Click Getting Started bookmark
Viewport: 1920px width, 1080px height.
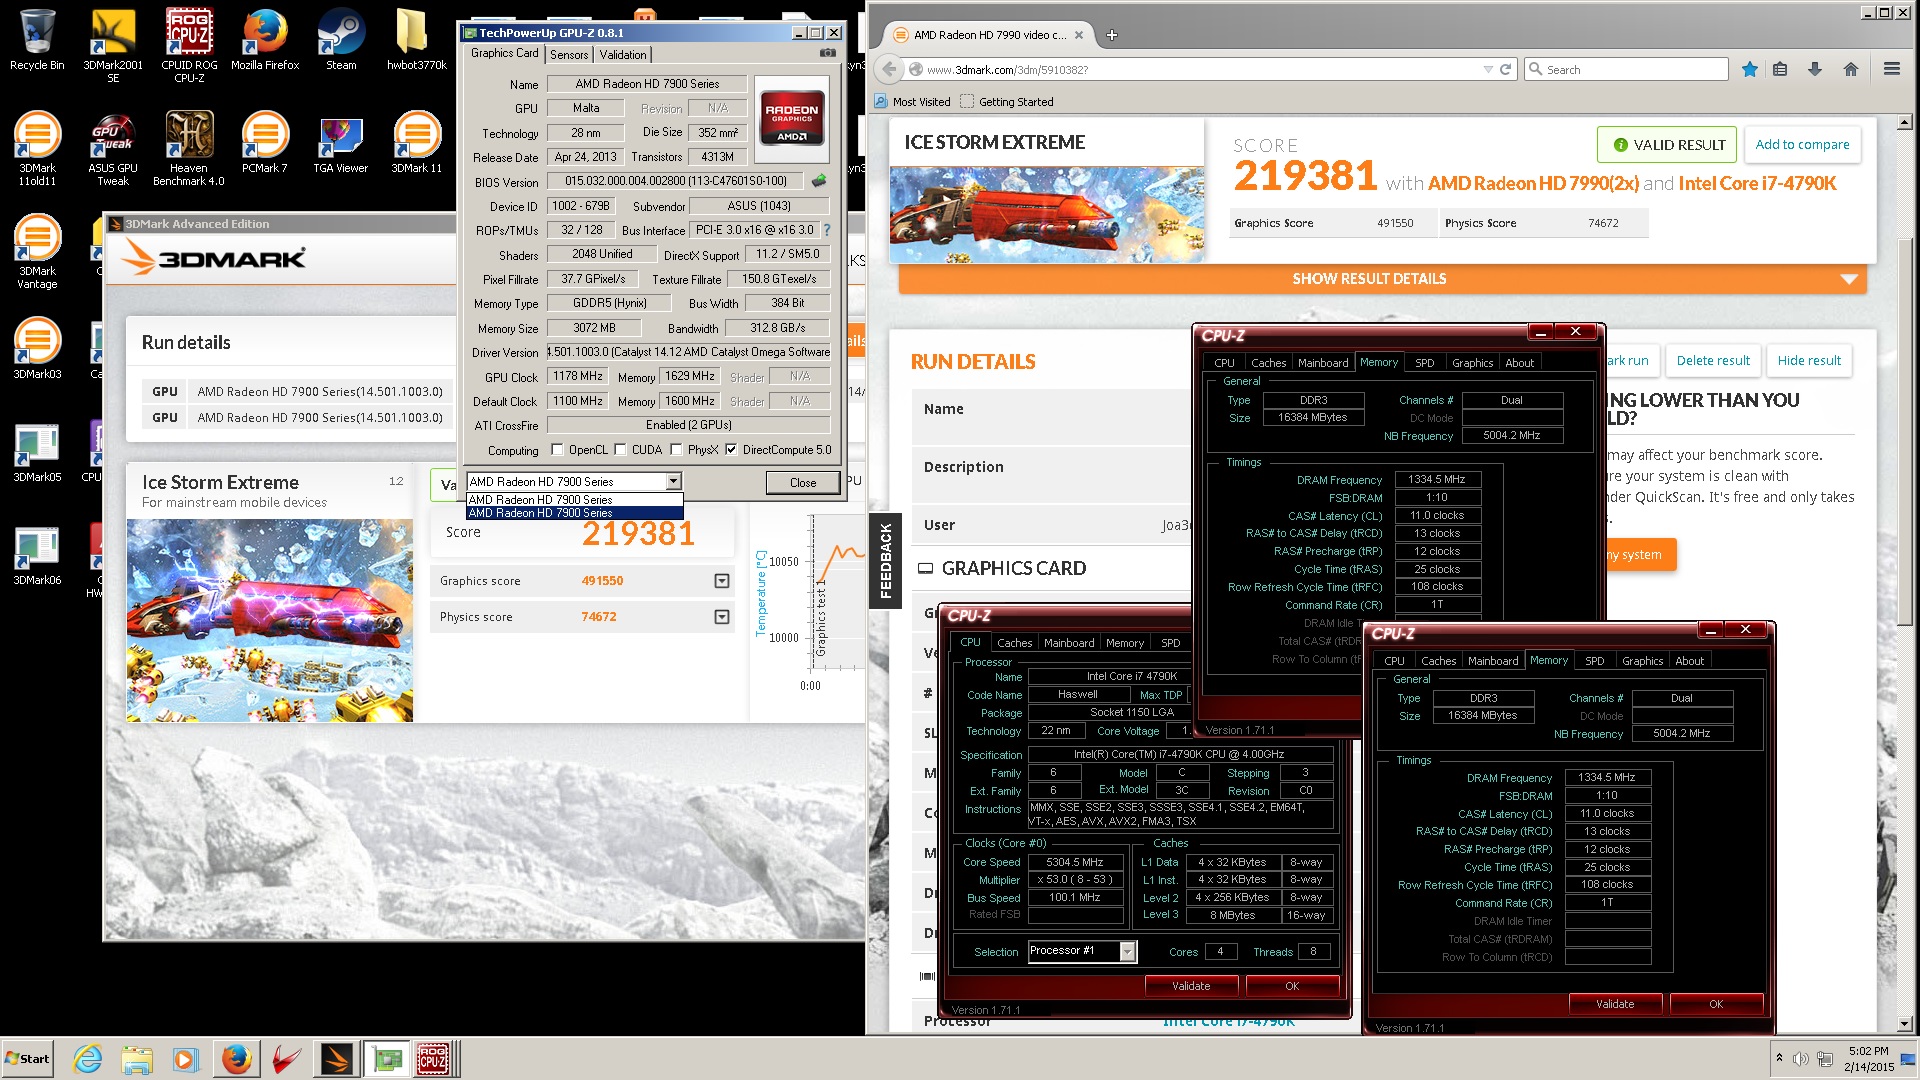(x=1007, y=101)
